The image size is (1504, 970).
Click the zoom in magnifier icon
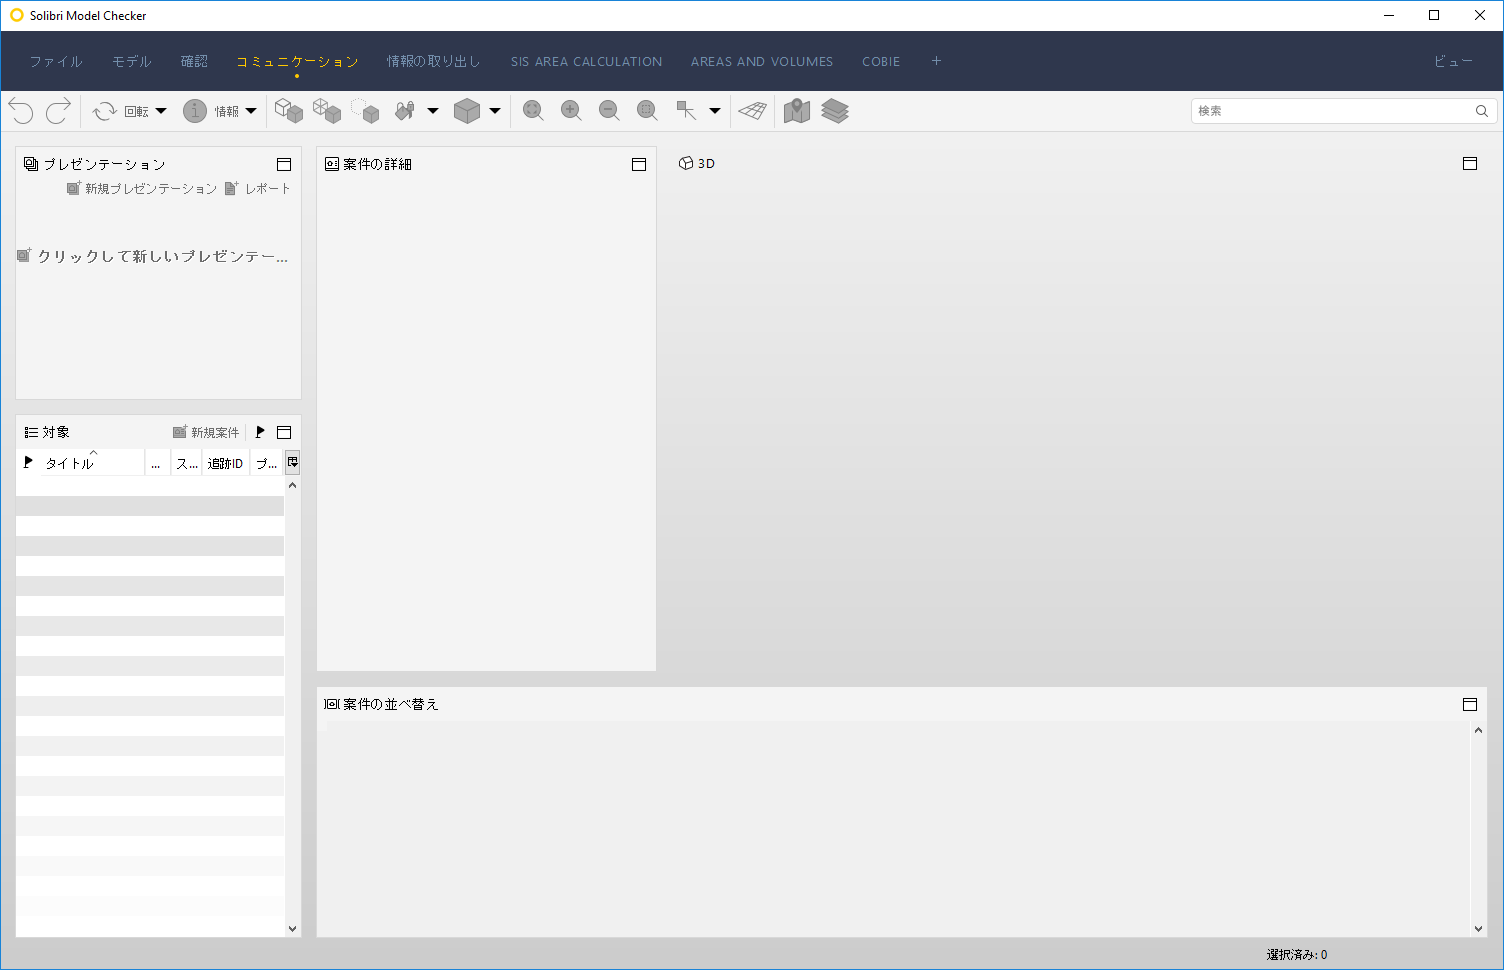pyautogui.click(x=571, y=111)
